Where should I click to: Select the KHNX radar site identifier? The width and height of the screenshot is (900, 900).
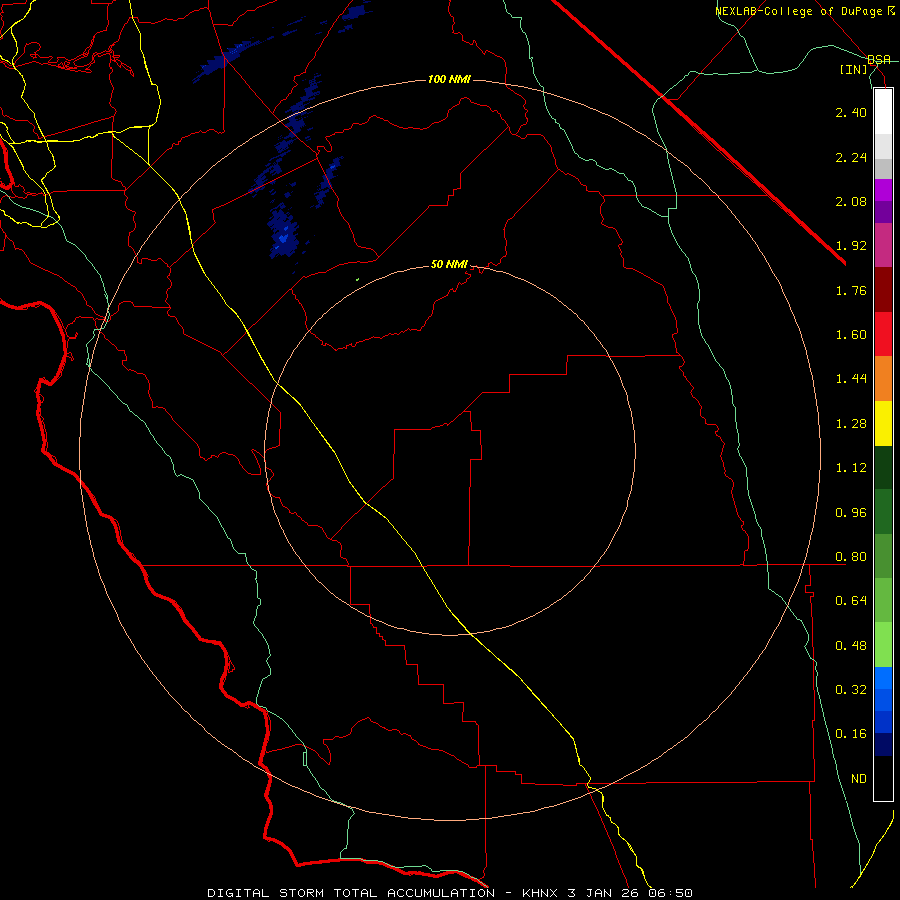pyautogui.click(x=540, y=893)
